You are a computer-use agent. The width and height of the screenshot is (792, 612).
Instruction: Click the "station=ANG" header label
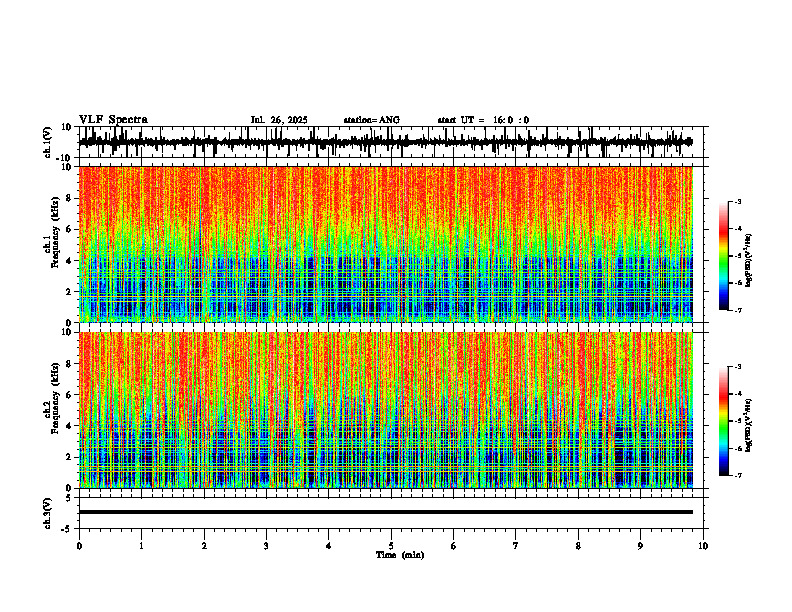click(372, 120)
